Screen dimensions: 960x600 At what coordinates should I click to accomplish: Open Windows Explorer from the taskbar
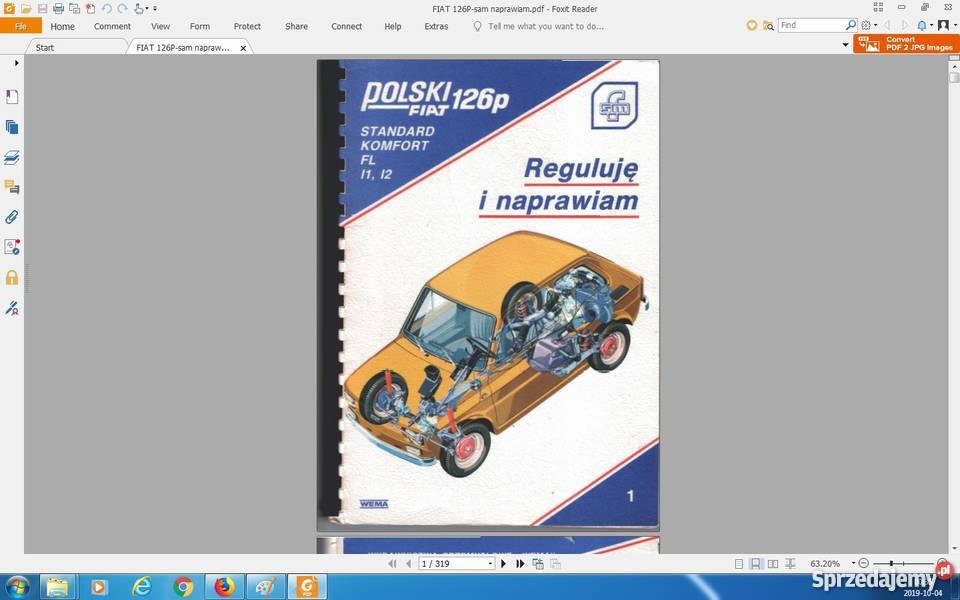58,587
